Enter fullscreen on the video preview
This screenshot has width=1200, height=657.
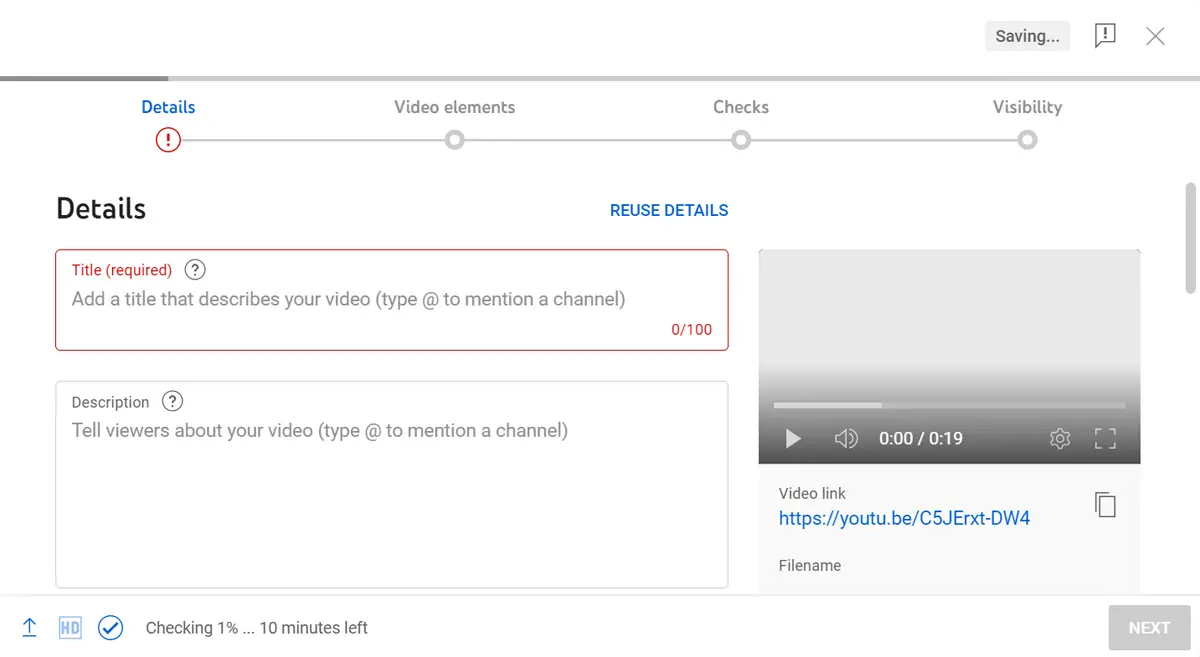tap(1105, 438)
